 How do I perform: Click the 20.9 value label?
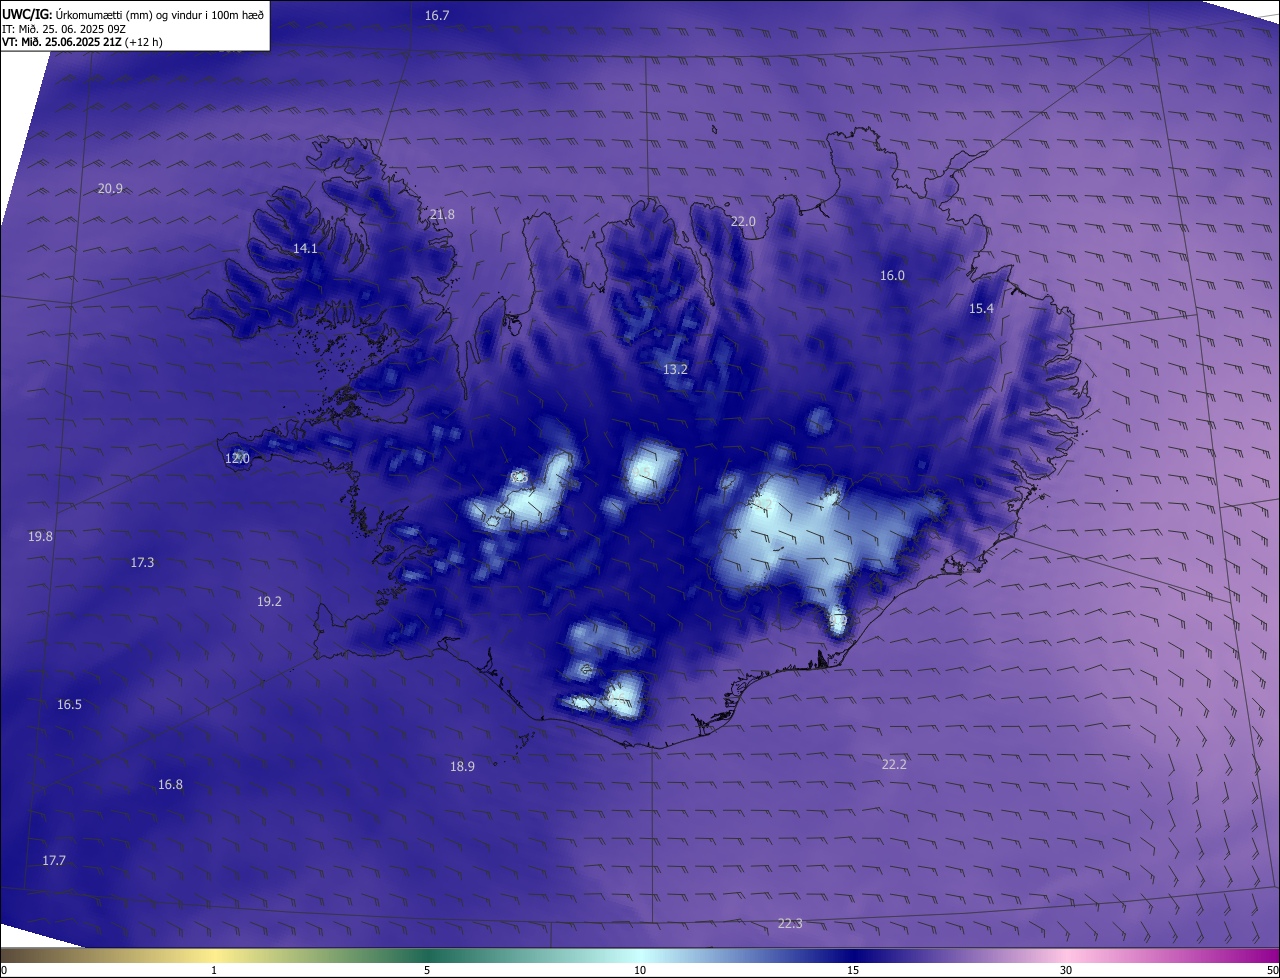[x=110, y=189]
